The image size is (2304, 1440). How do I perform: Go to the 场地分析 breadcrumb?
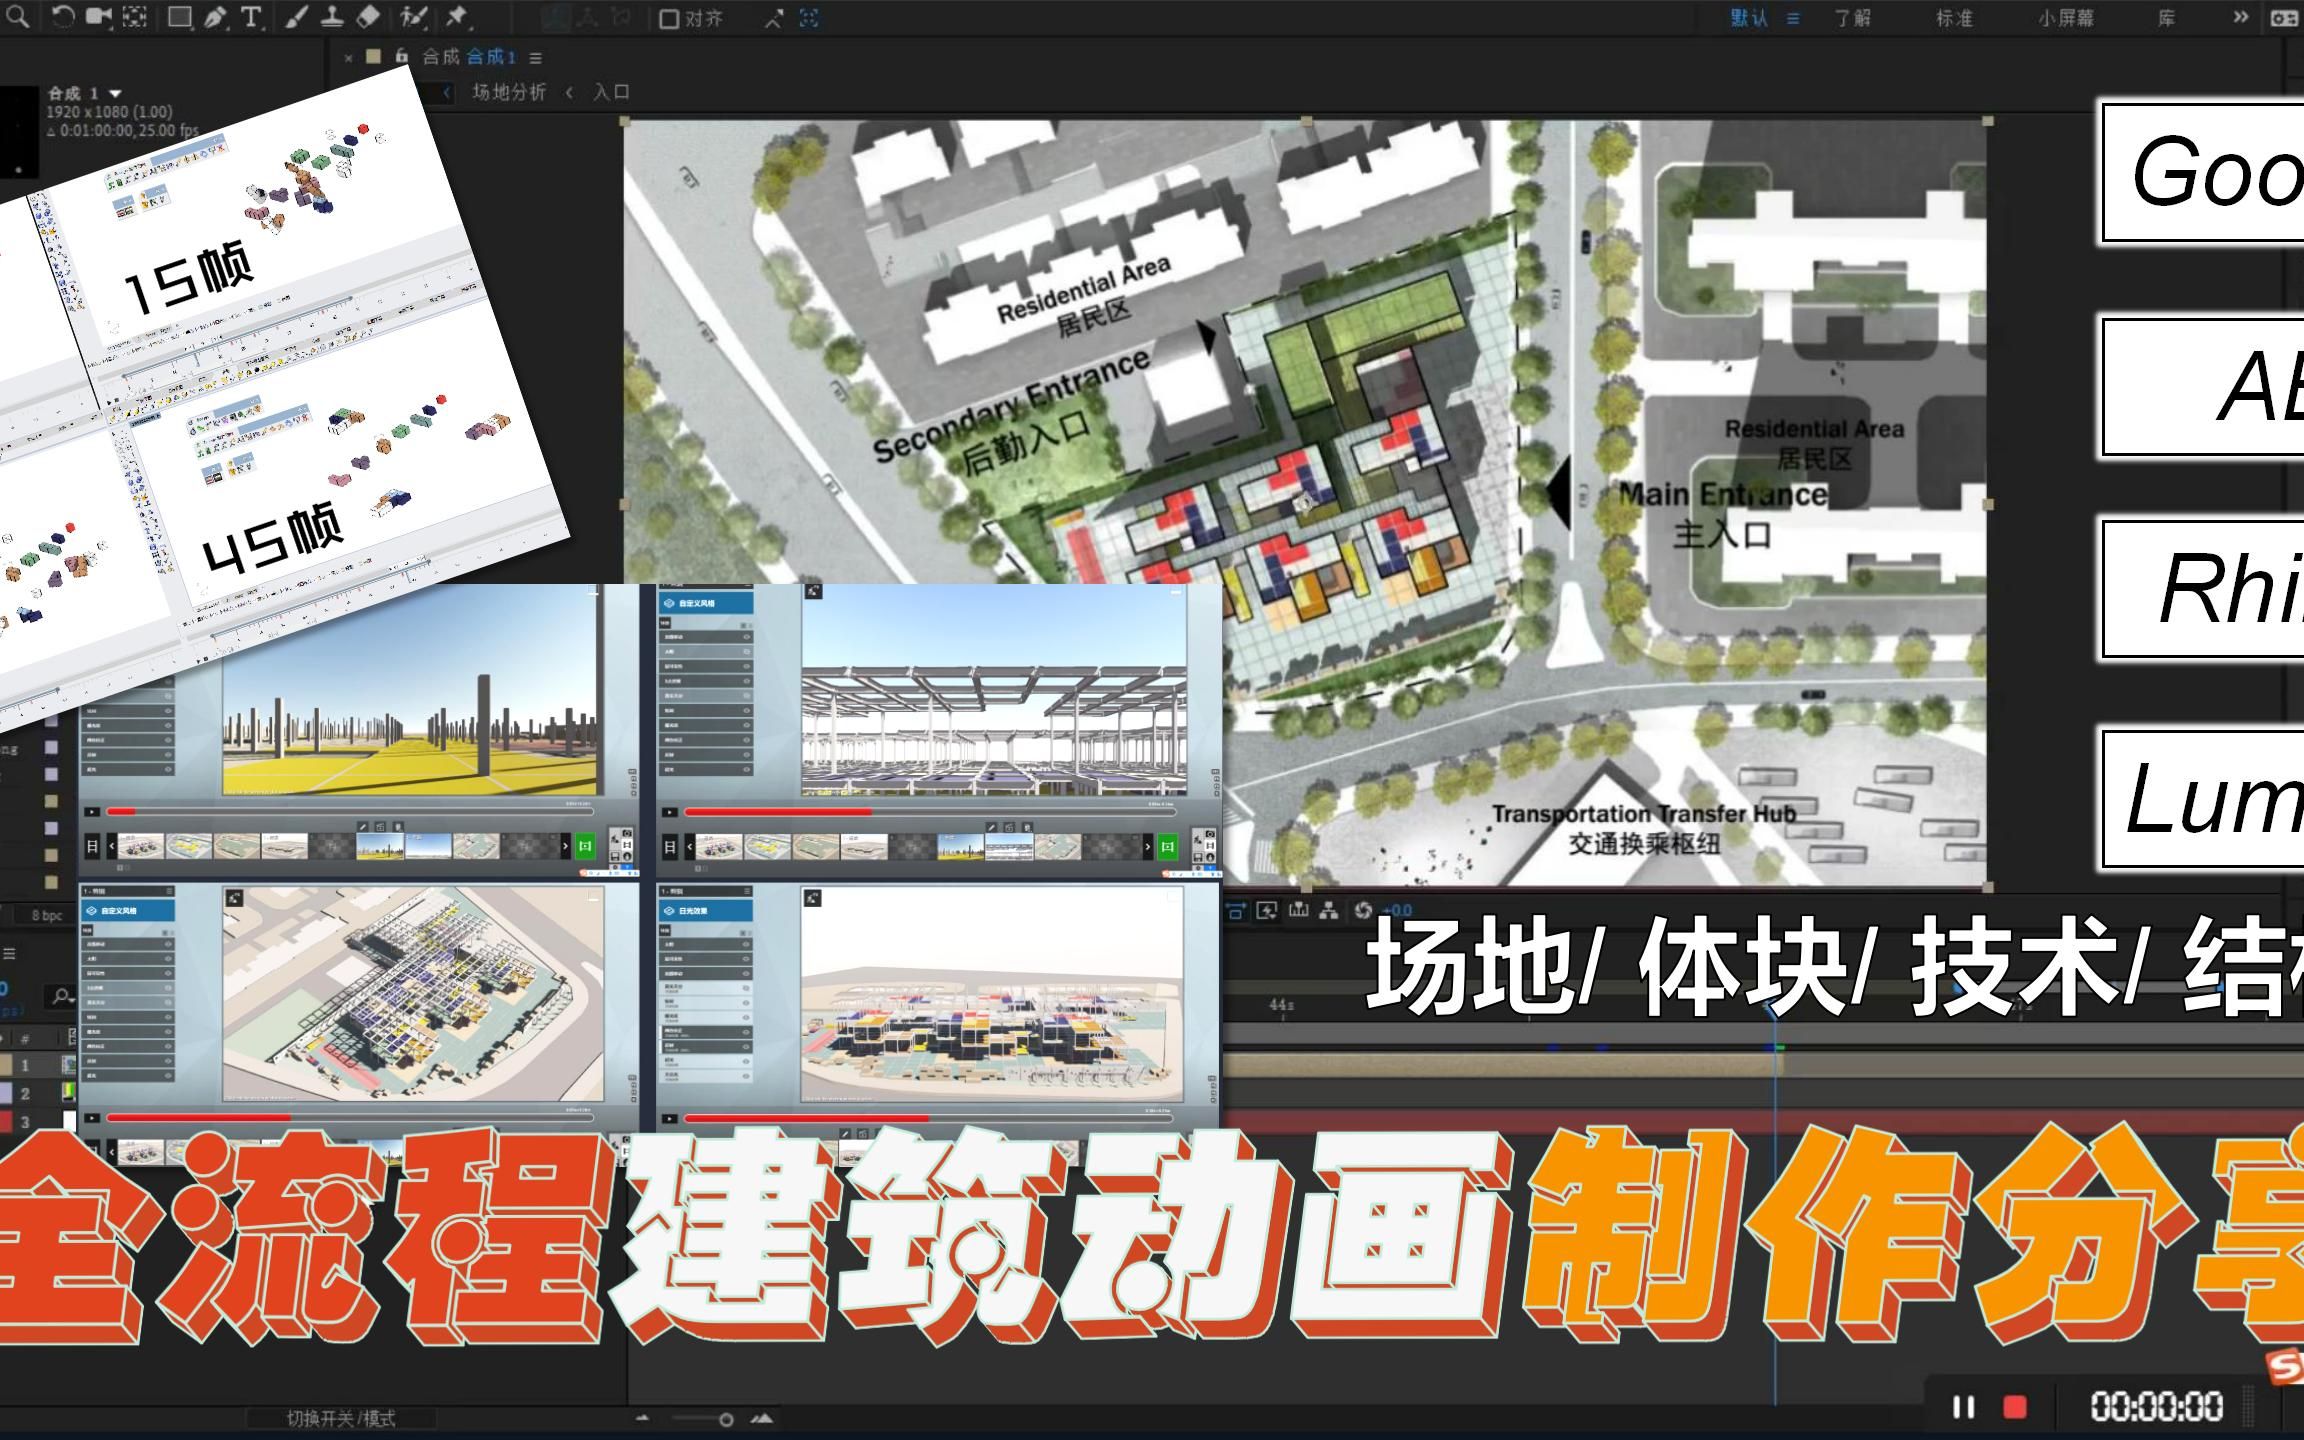click(509, 92)
